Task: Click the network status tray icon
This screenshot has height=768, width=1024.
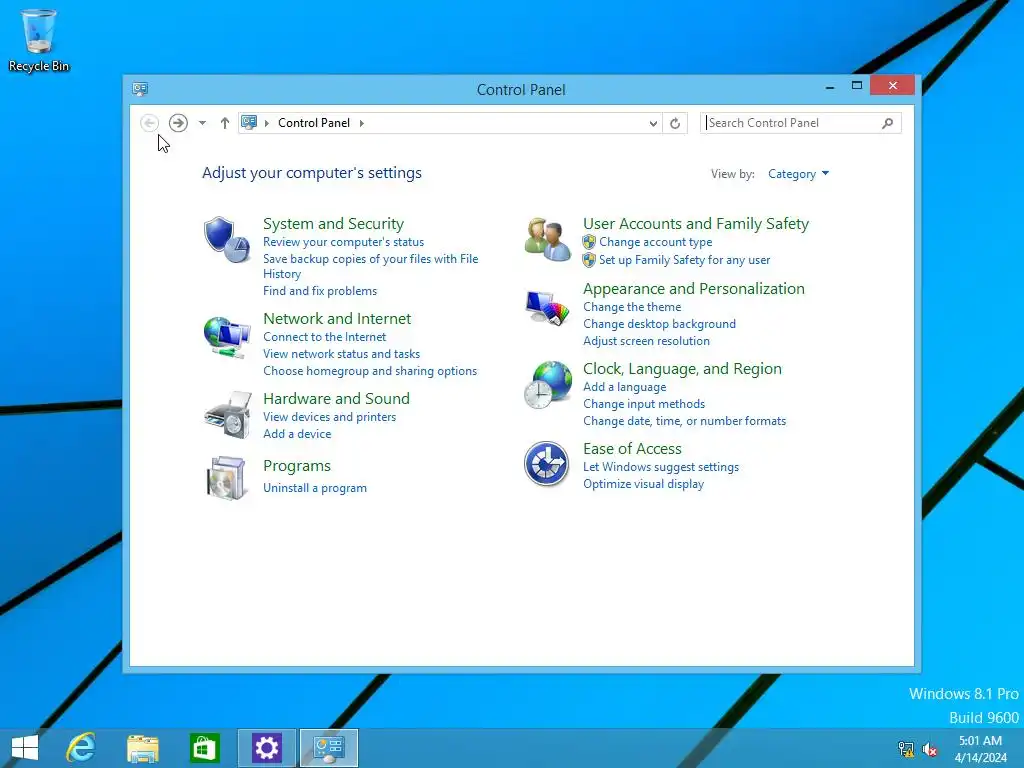Action: (x=906, y=749)
